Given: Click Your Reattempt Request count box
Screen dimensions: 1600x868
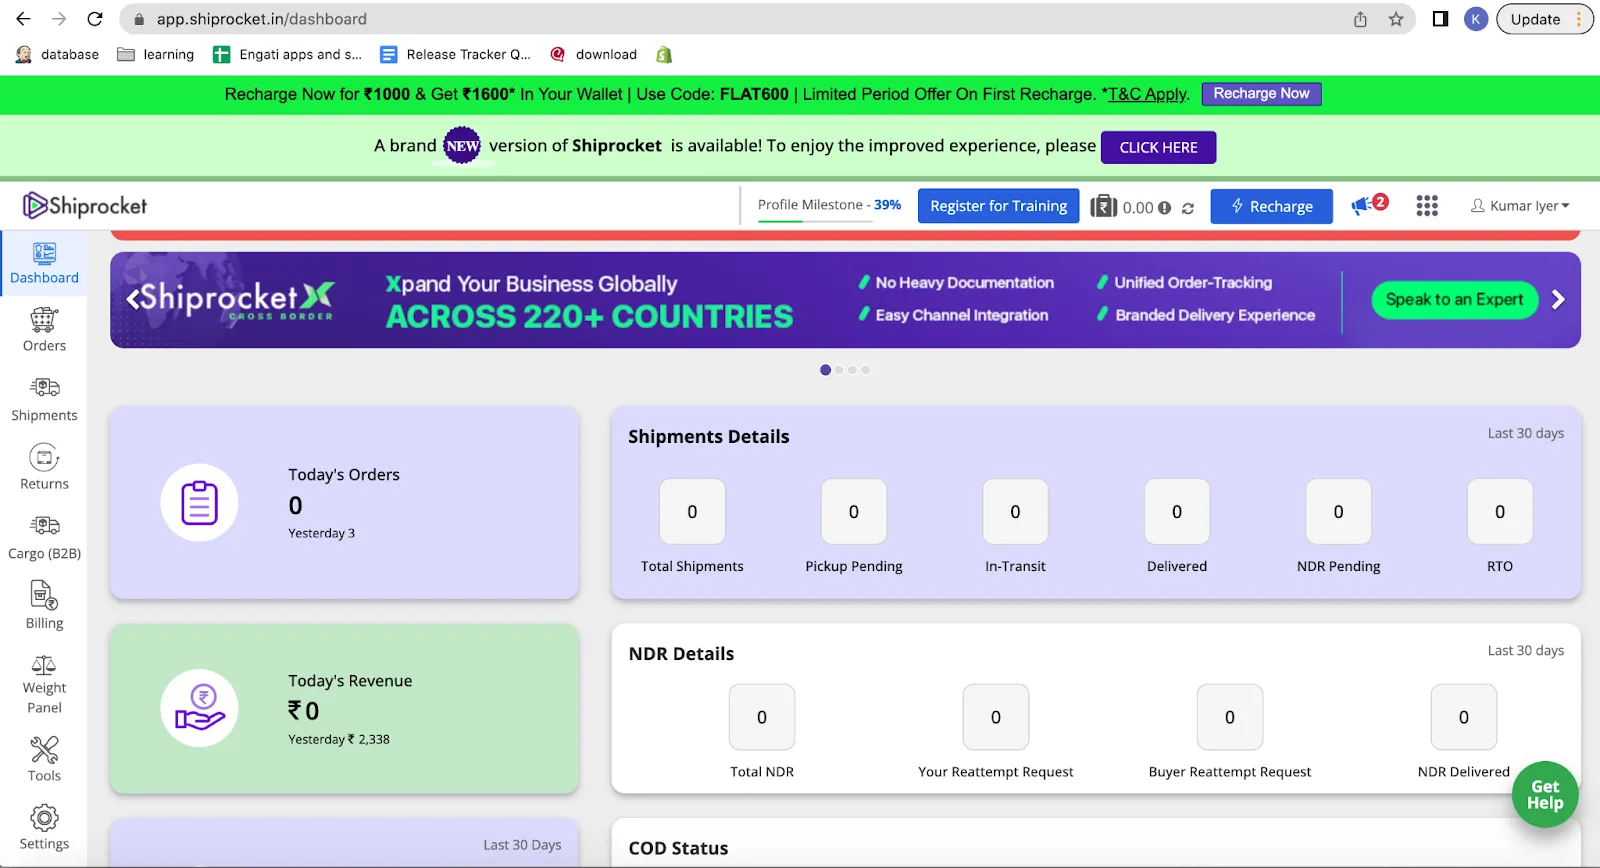Looking at the screenshot, I should point(996,717).
